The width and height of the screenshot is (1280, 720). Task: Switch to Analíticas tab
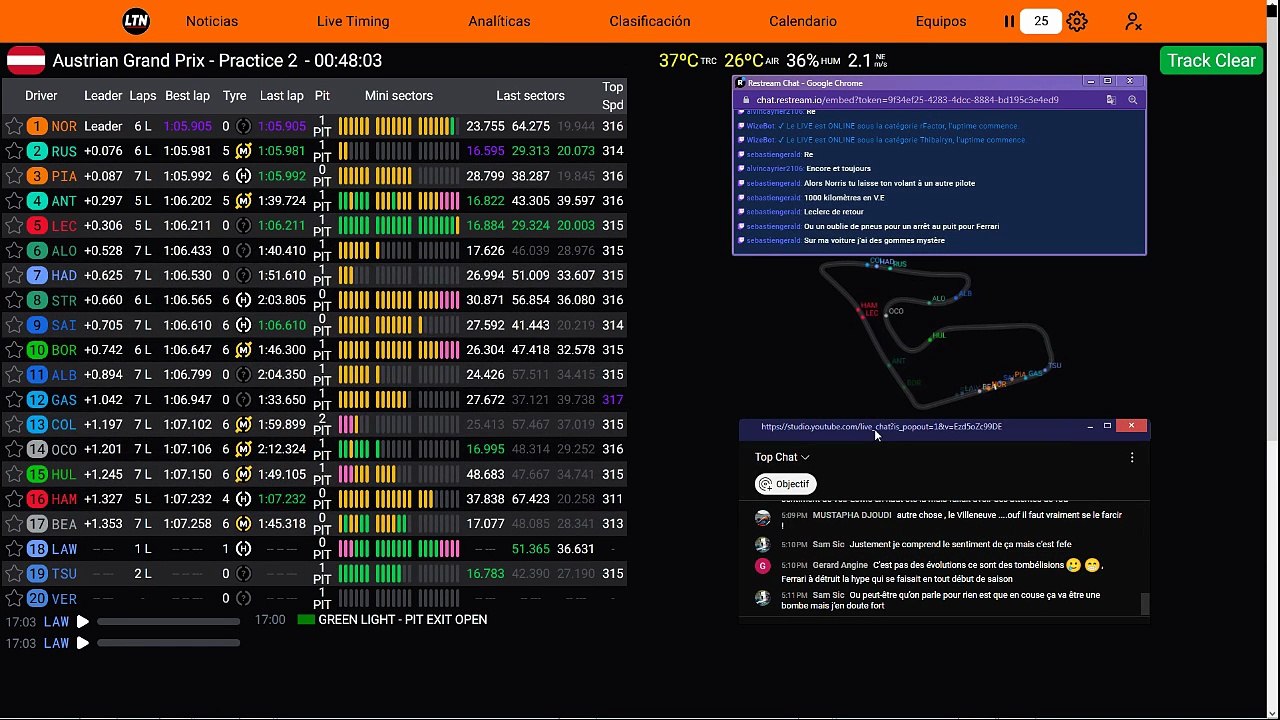pyautogui.click(x=499, y=21)
